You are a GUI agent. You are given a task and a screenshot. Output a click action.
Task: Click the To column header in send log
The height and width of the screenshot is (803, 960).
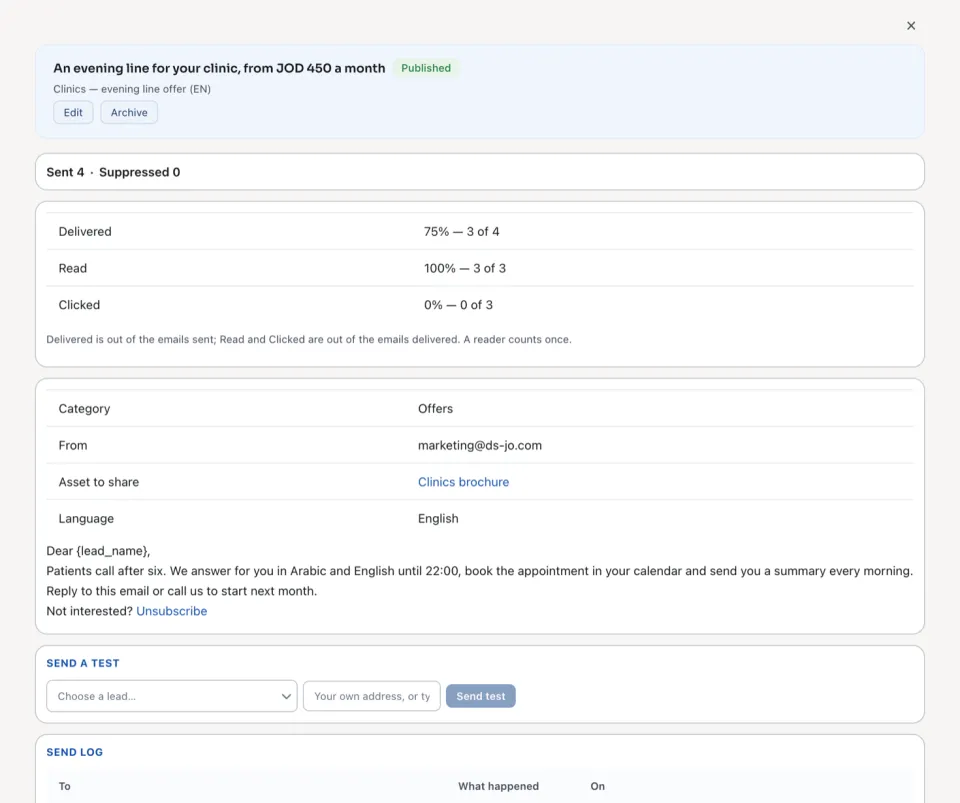(x=64, y=786)
